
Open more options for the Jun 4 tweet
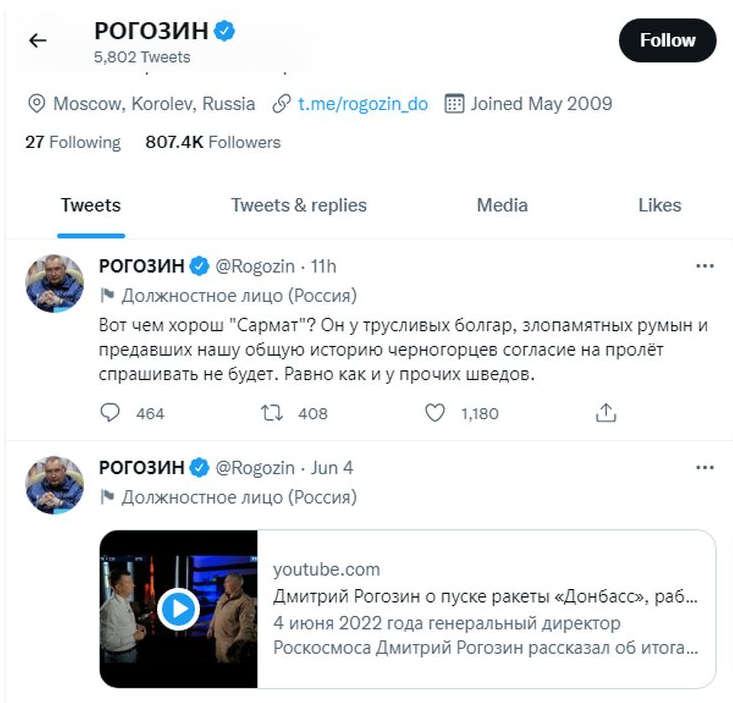[705, 467]
